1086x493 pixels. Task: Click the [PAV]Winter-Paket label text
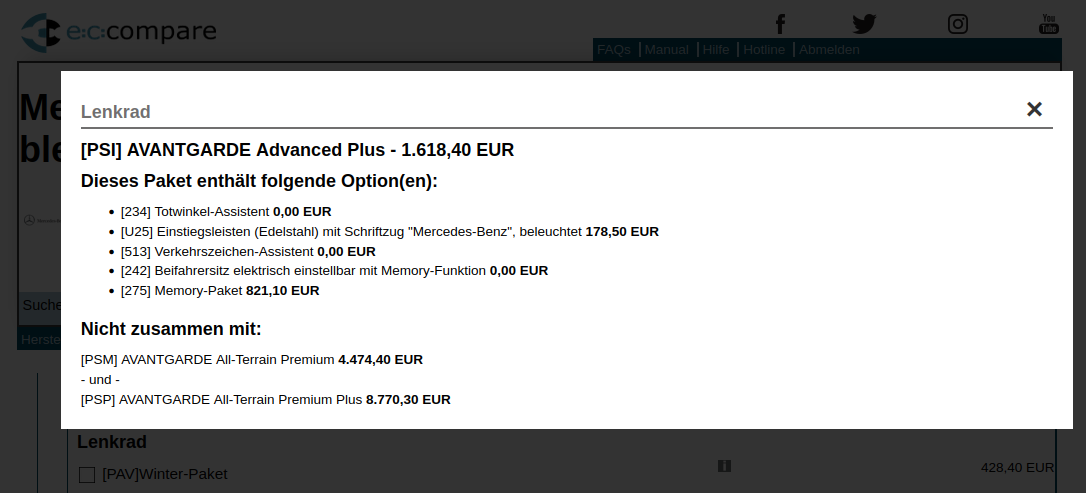[165, 474]
